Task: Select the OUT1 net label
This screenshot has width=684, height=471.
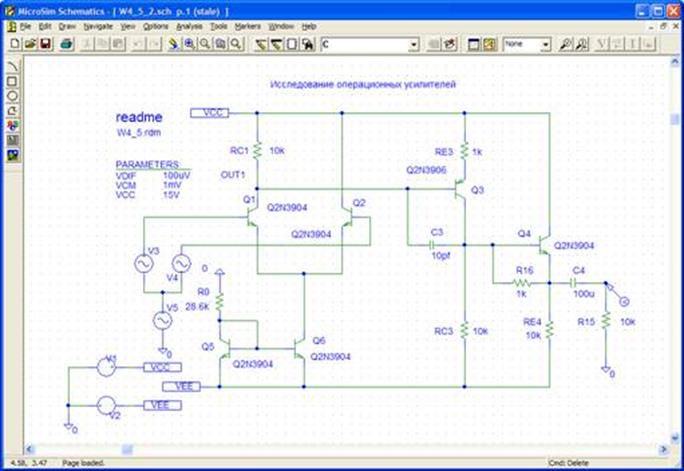Action: point(233,175)
